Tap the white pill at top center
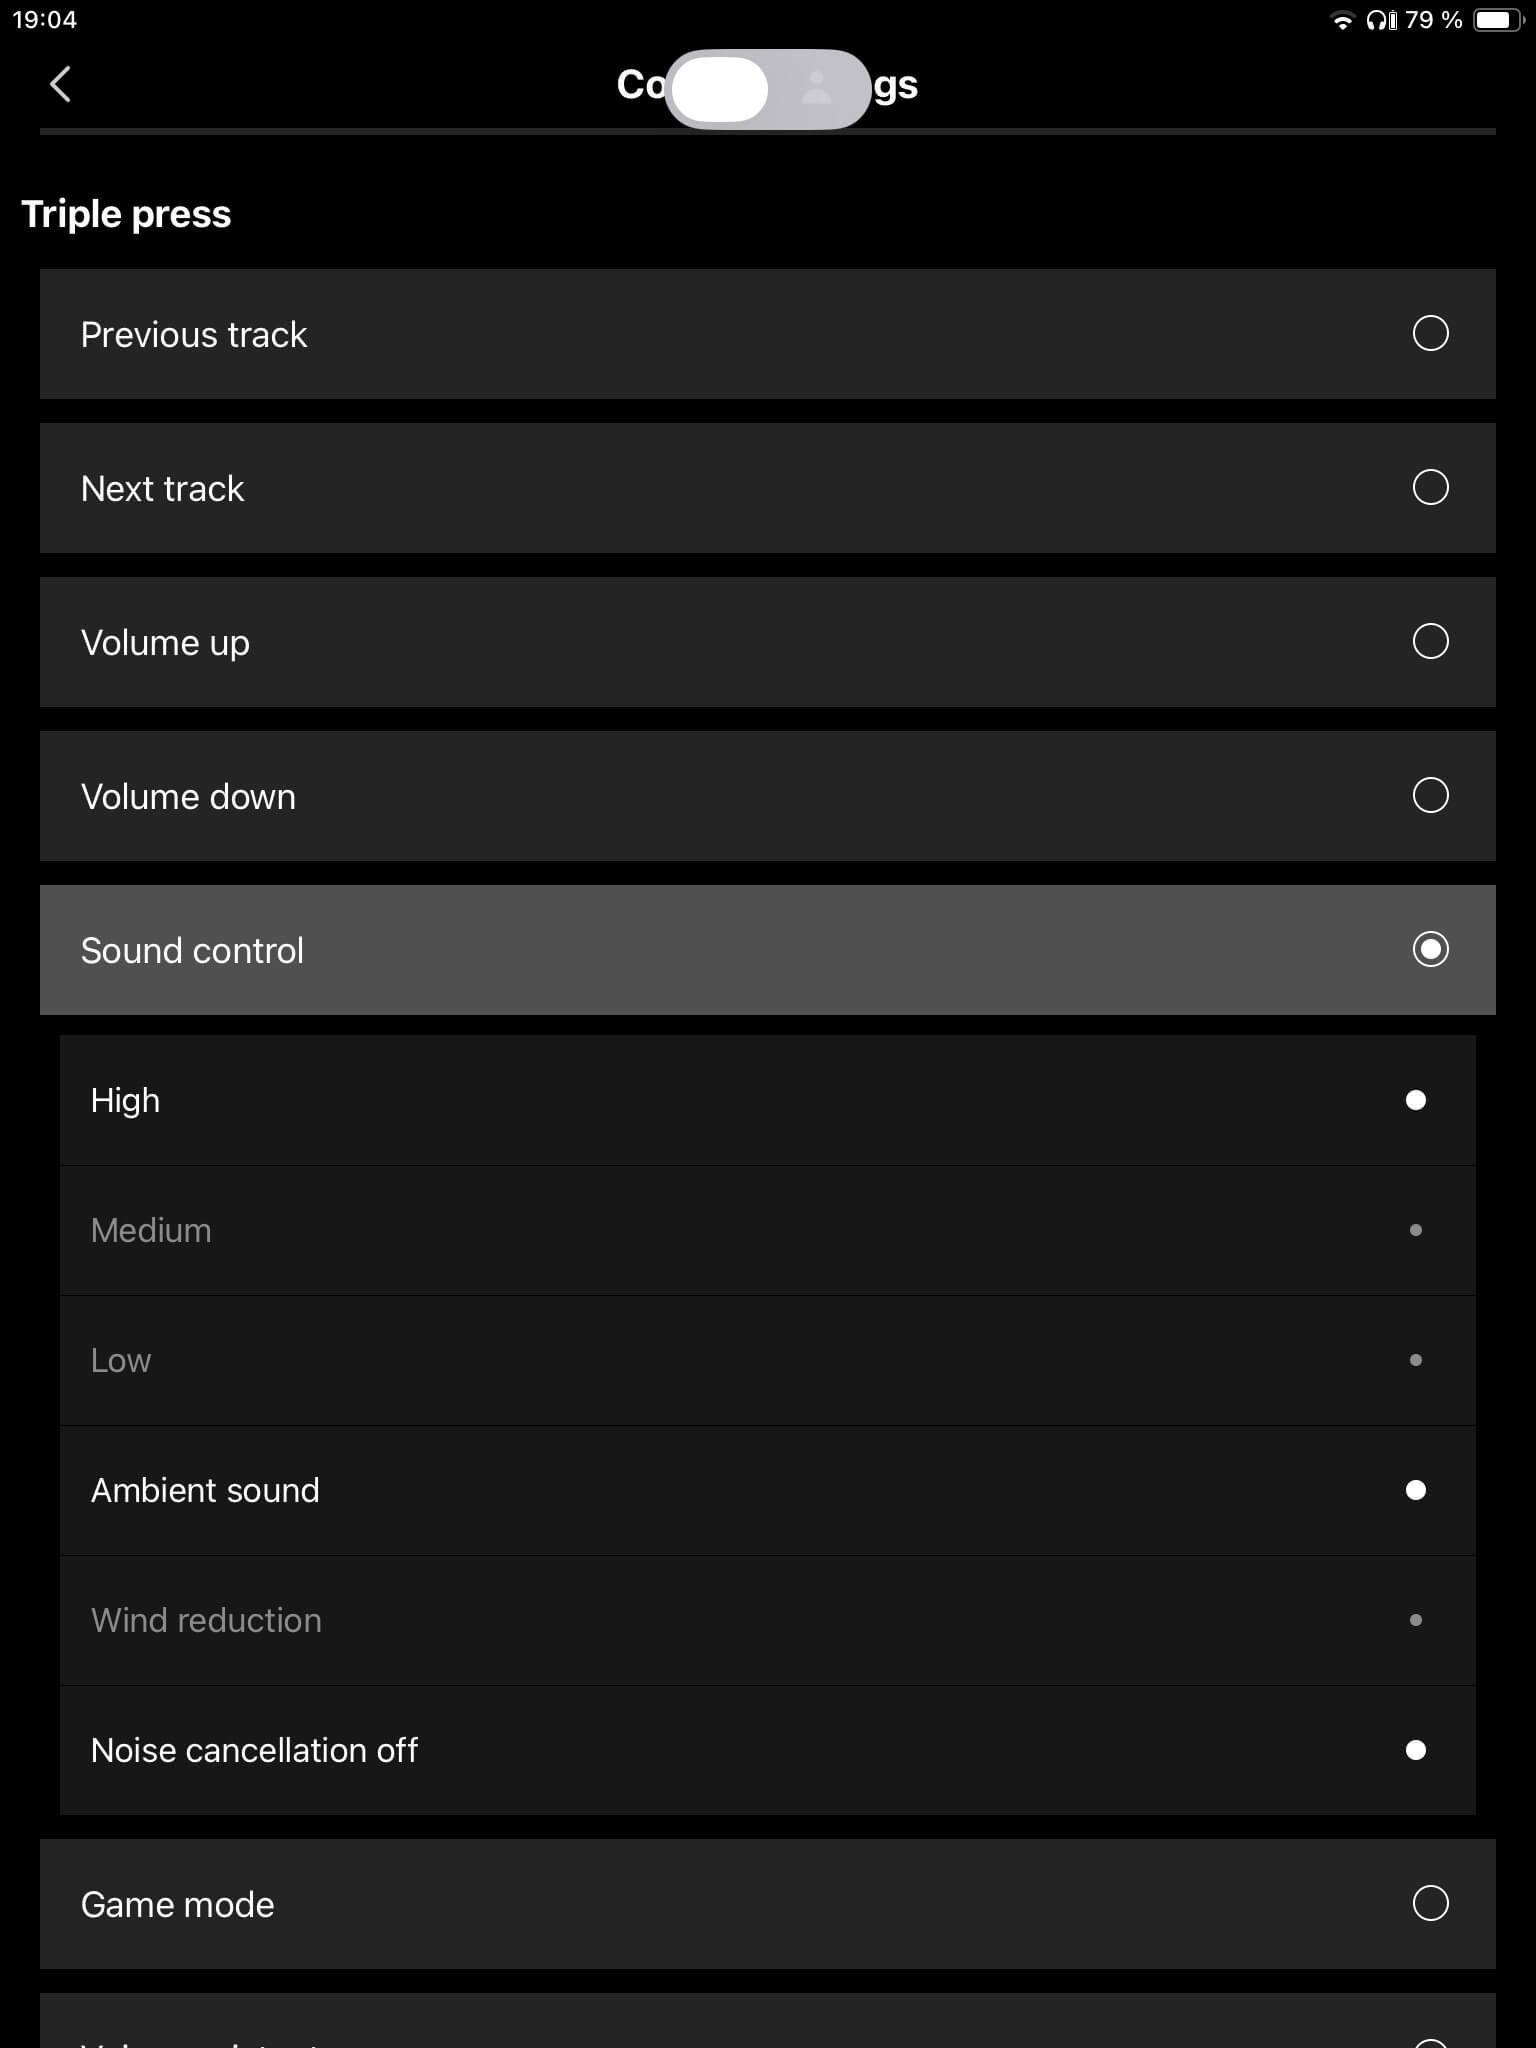 (720, 89)
